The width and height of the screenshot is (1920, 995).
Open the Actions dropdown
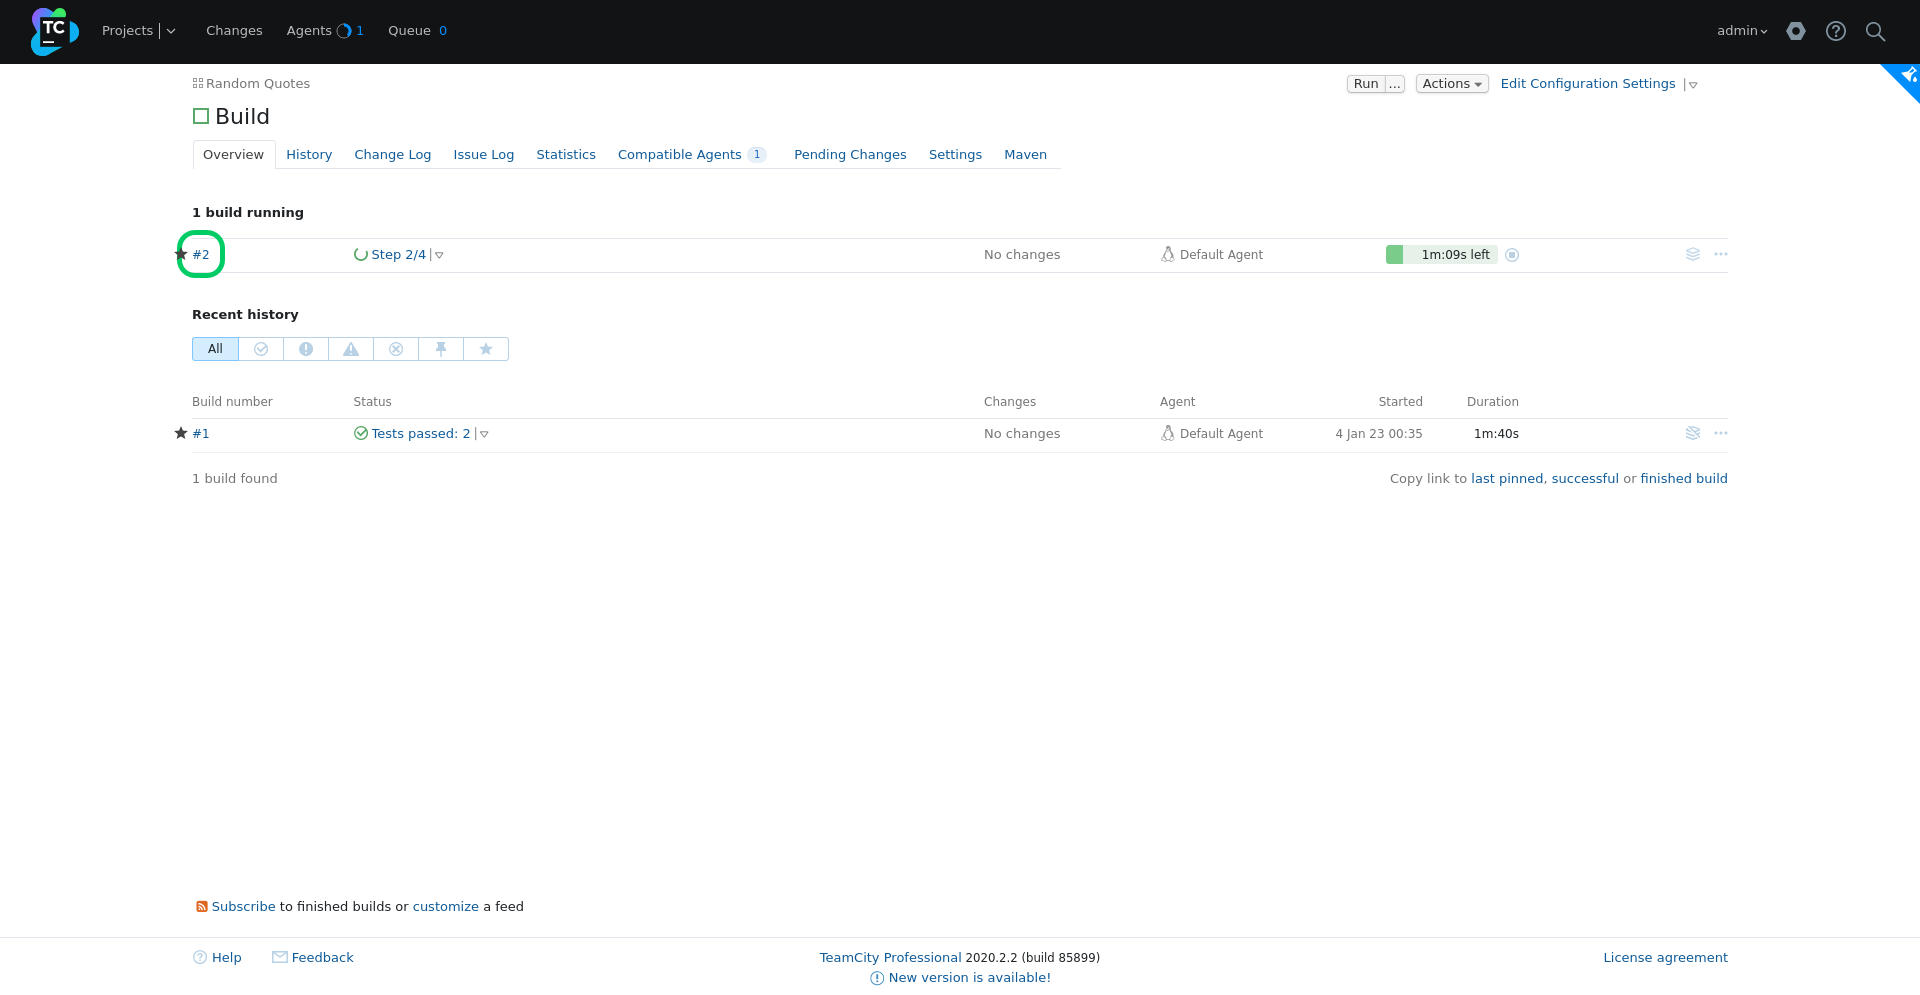[1452, 84]
